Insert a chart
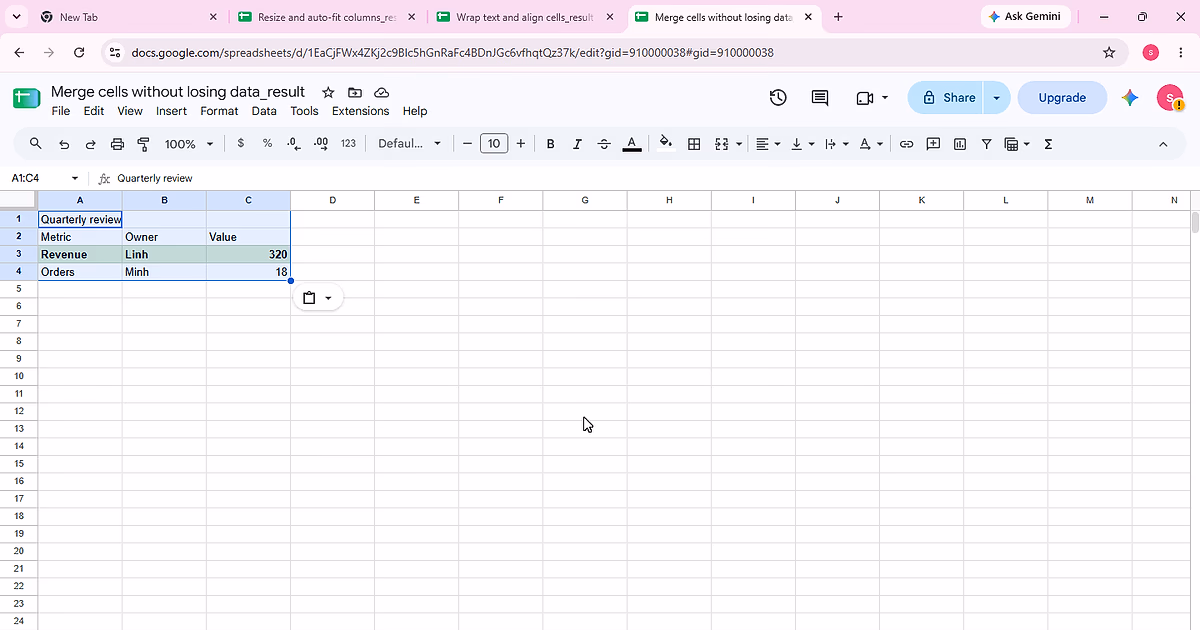Image resolution: width=1200 pixels, height=630 pixels. (x=960, y=144)
